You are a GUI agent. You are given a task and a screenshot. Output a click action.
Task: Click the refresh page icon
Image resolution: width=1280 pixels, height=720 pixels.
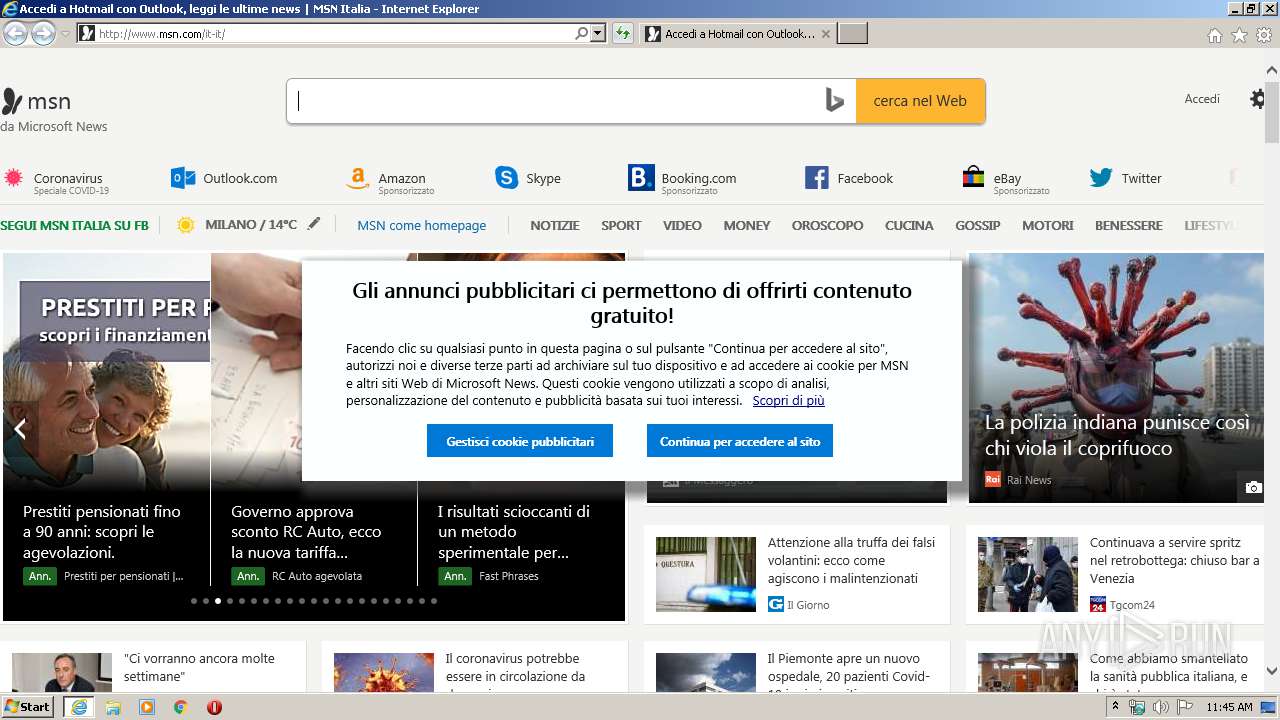[x=623, y=33]
